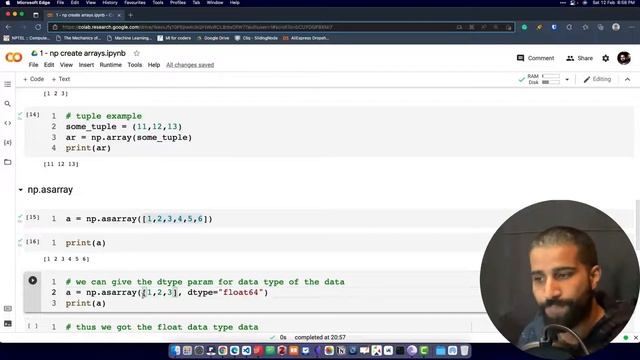Open macOS History menu in menu bar
The width and height of the screenshot is (640, 360).
click(110, 2)
